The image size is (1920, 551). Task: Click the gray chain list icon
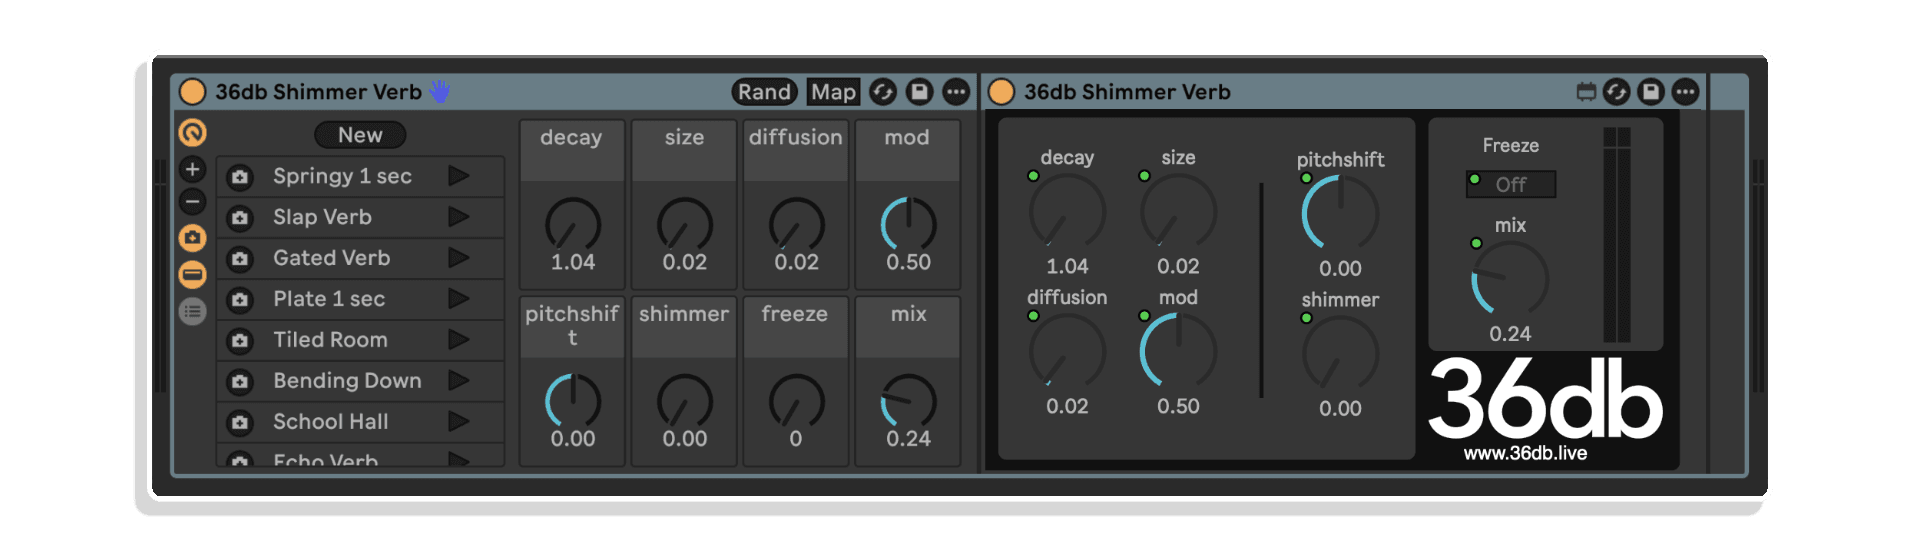(x=192, y=311)
